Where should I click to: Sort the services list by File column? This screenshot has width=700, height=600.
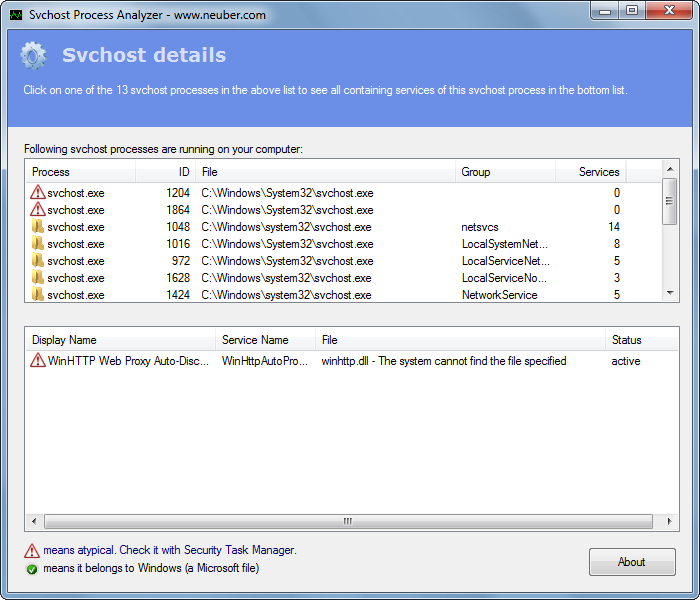click(x=460, y=340)
